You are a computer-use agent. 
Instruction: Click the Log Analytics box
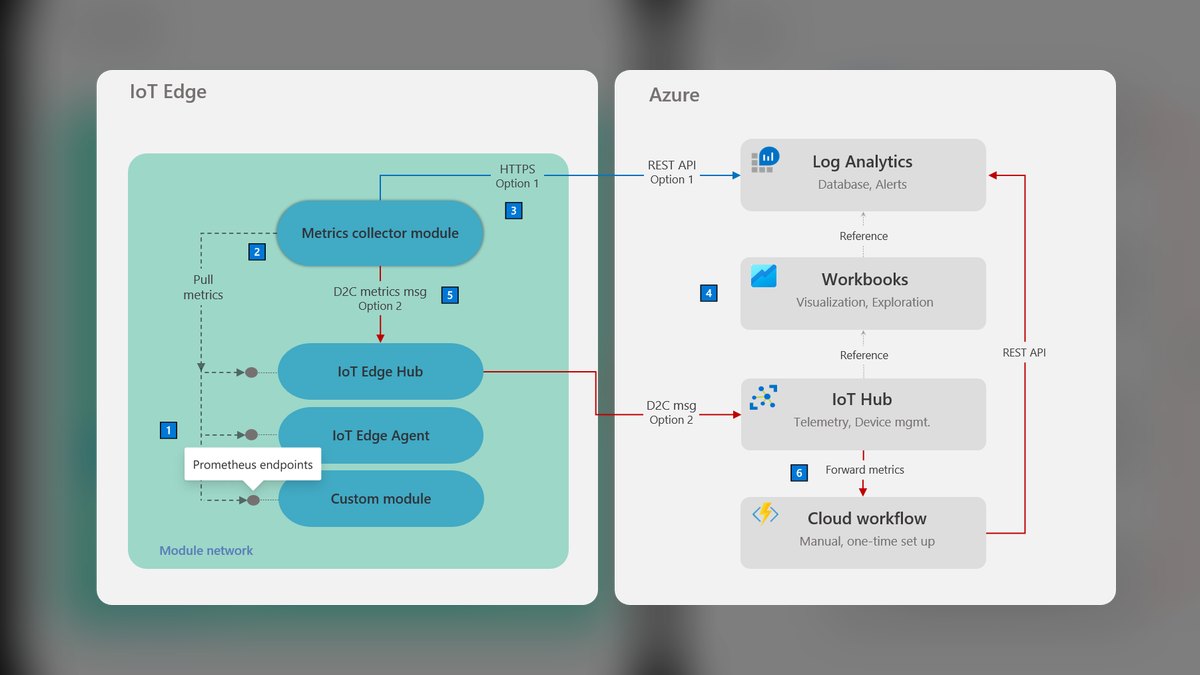coord(863,175)
